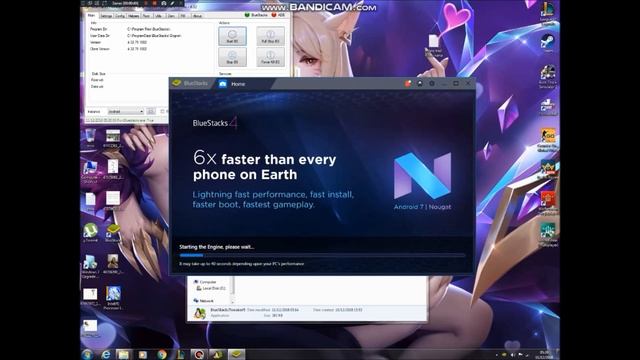Viewport: 640px width, 360px height.
Task: Open the Counter-Strike Global Offensive shortcut
Action: 547,140
